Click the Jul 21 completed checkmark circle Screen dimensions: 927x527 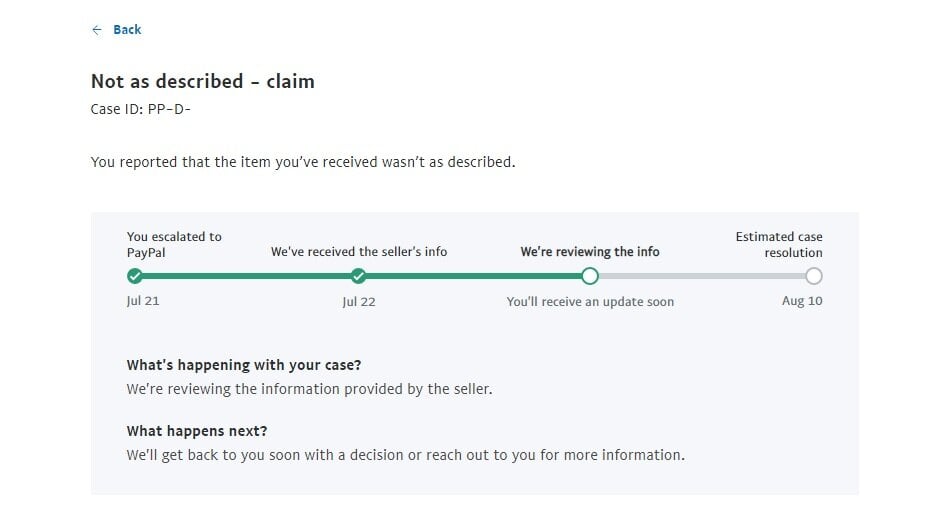(x=135, y=276)
